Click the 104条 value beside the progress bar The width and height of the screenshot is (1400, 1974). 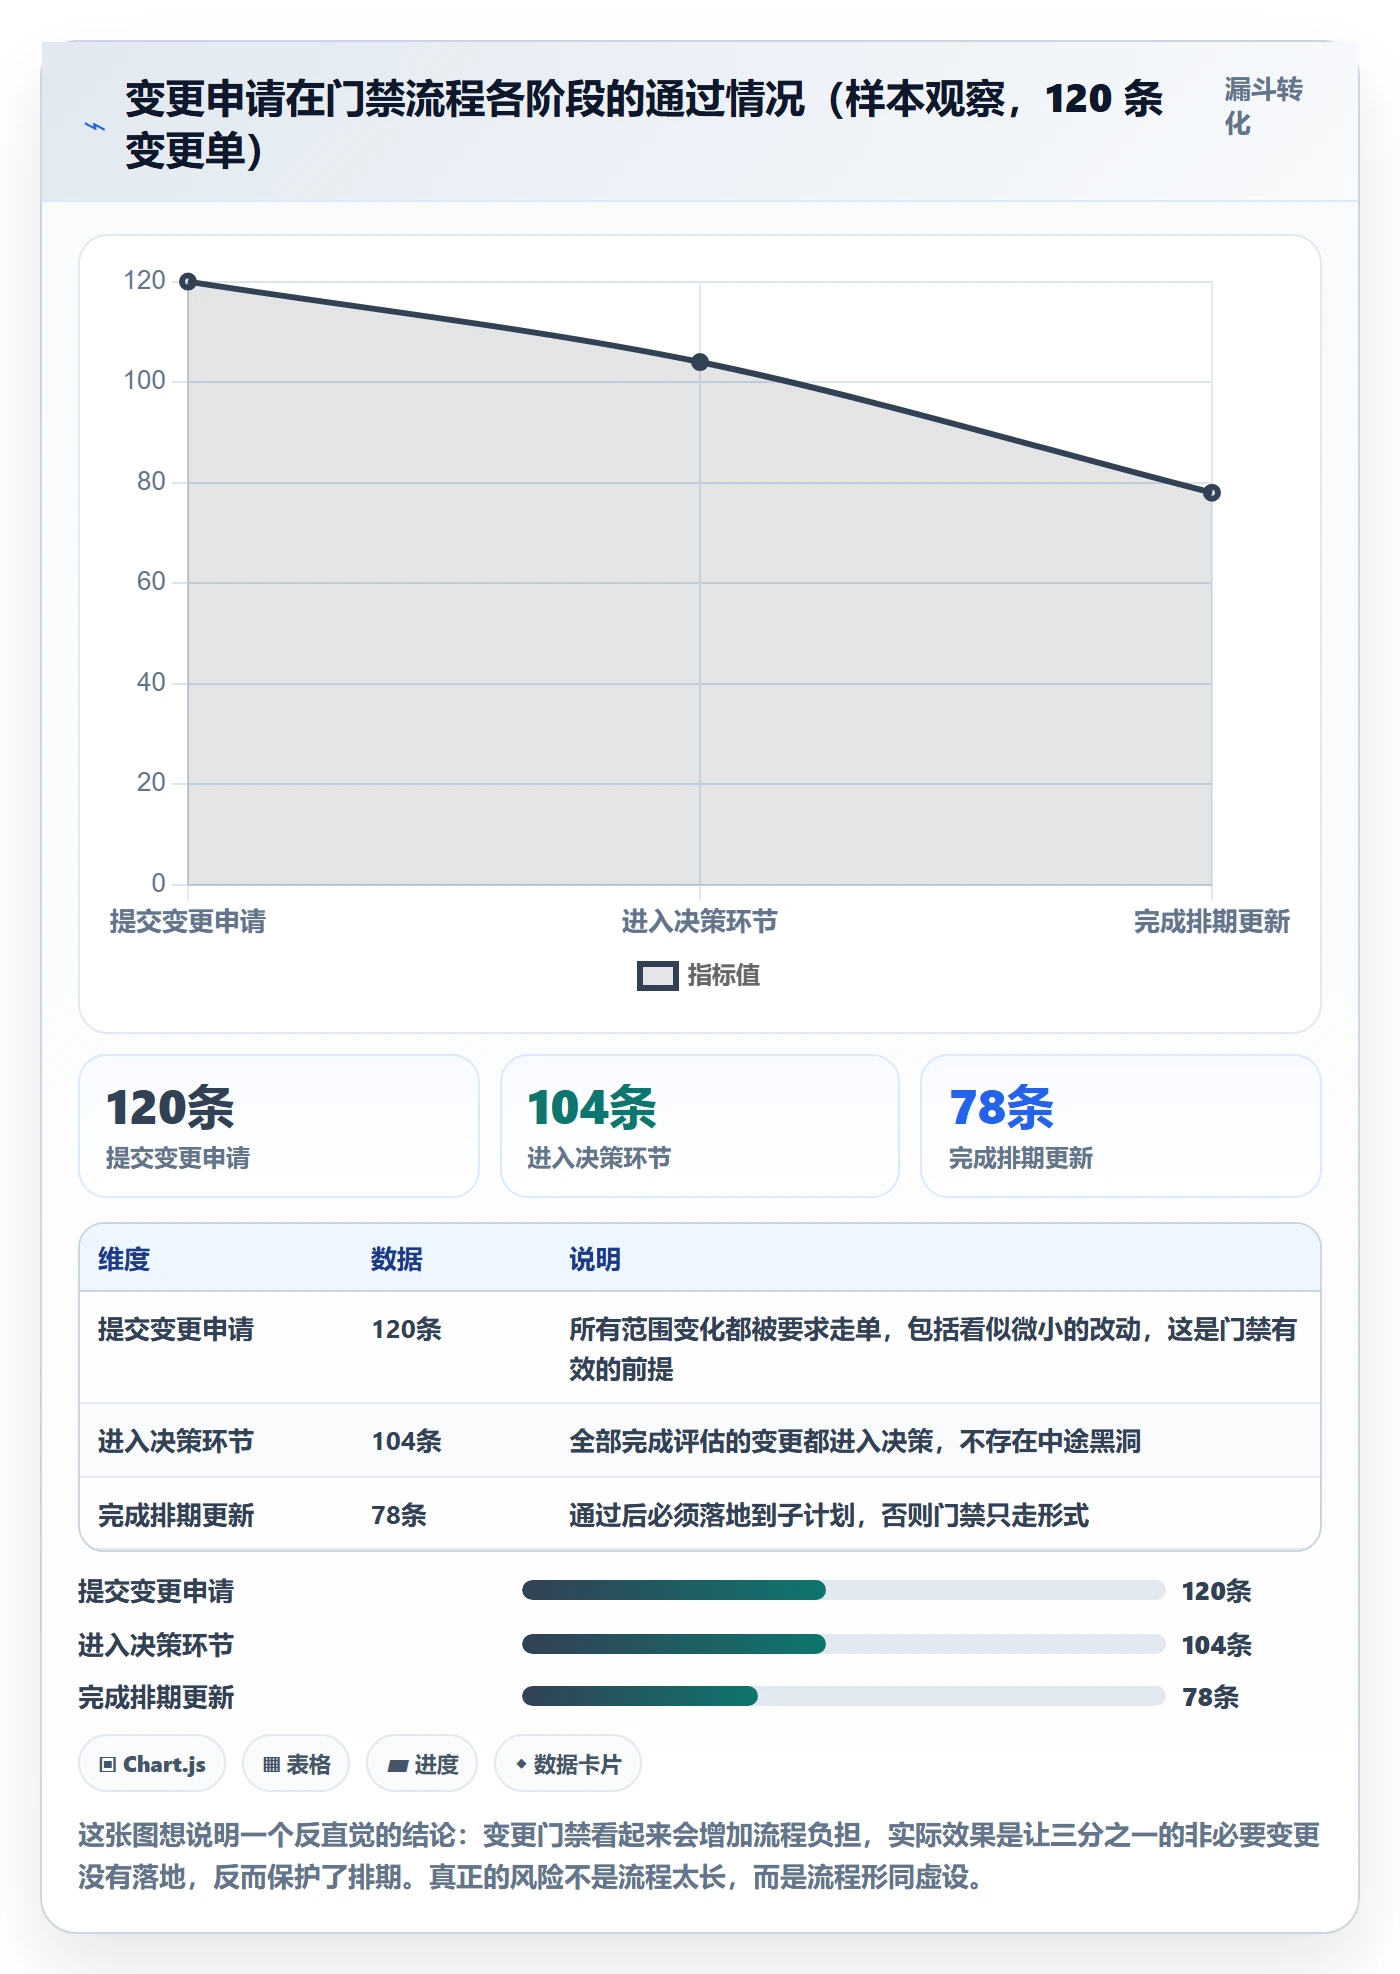[1217, 1645]
